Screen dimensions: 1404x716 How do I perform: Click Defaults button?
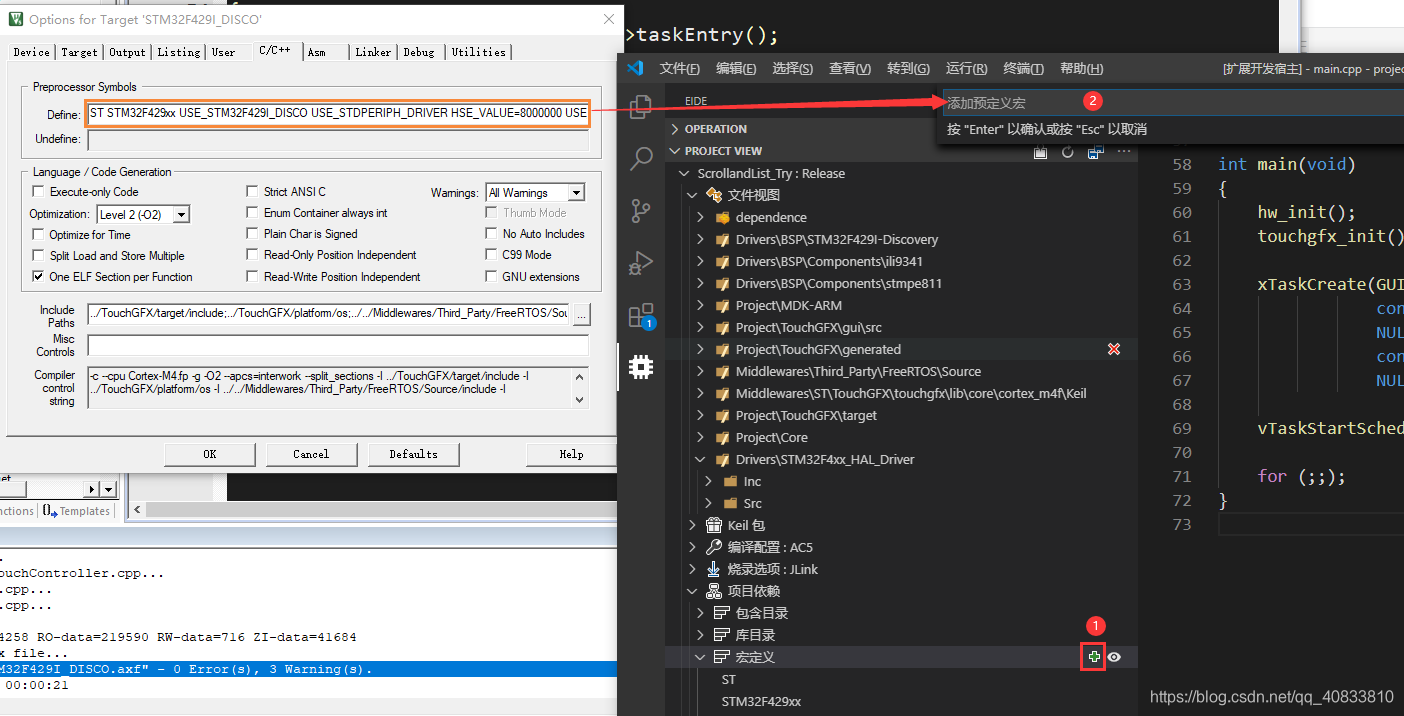click(413, 454)
